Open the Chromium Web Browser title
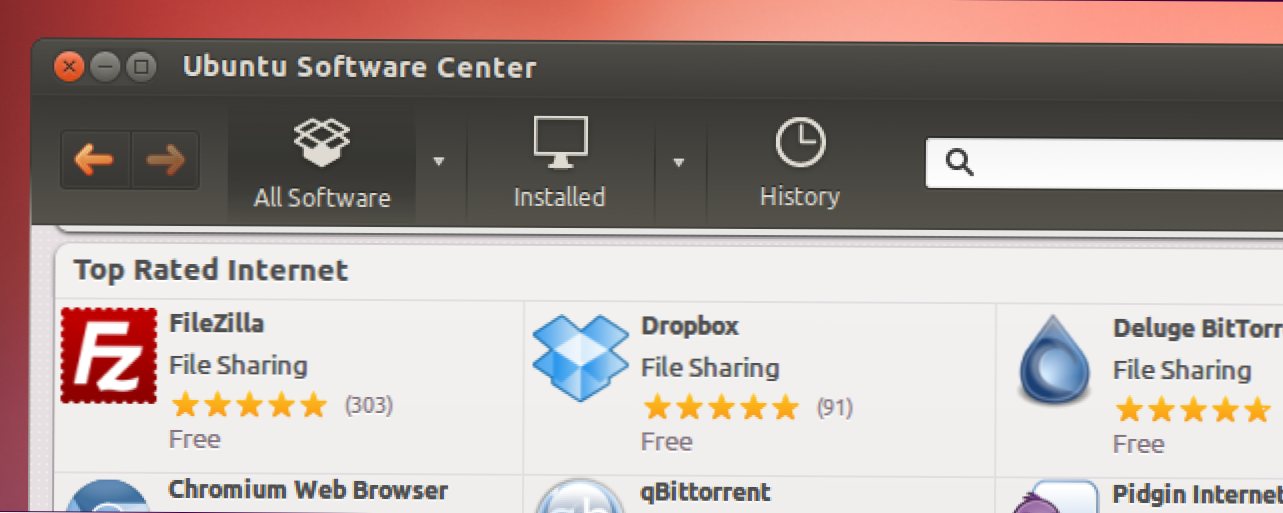Viewport: 1283px width, 513px height. click(308, 490)
